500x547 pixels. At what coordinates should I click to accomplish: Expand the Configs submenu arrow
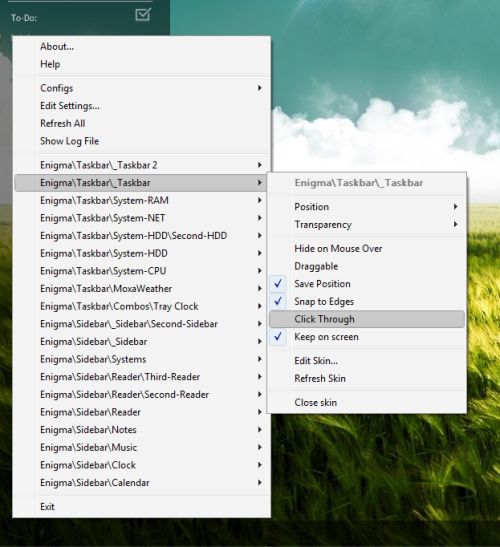tap(260, 88)
